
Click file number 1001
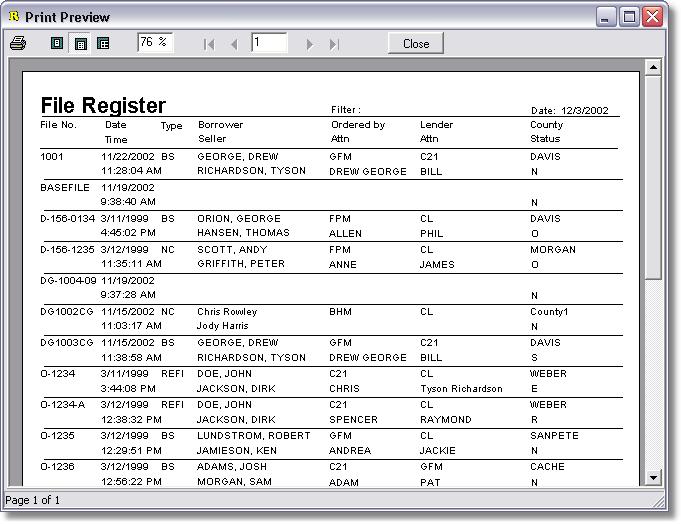pos(52,156)
